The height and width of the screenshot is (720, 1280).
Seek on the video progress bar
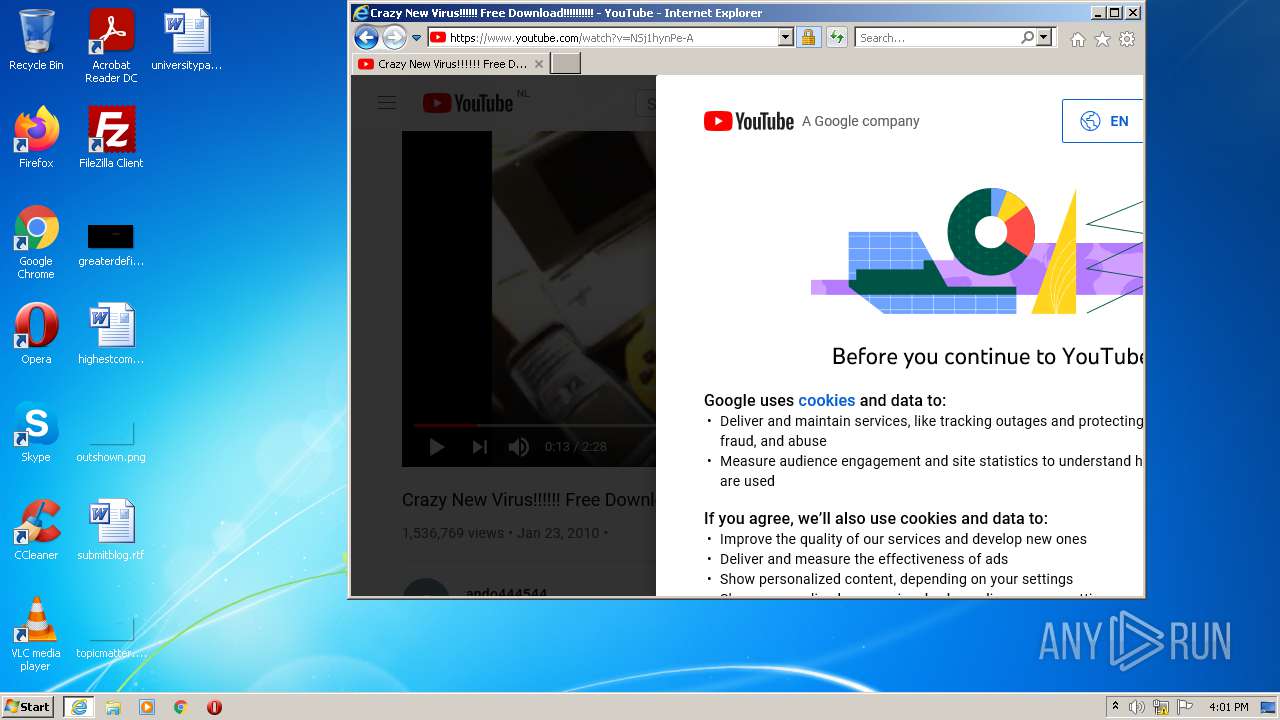coord(534,426)
